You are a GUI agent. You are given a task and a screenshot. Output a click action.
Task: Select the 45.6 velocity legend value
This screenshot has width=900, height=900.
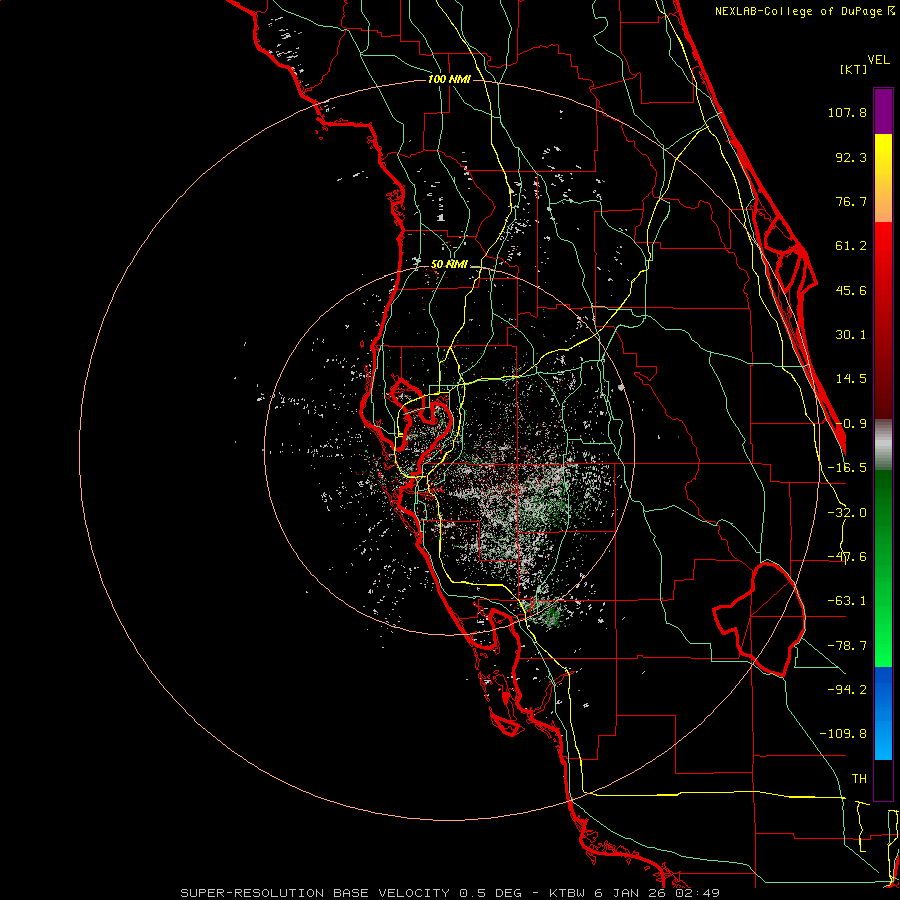pyautogui.click(x=851, y=290)
